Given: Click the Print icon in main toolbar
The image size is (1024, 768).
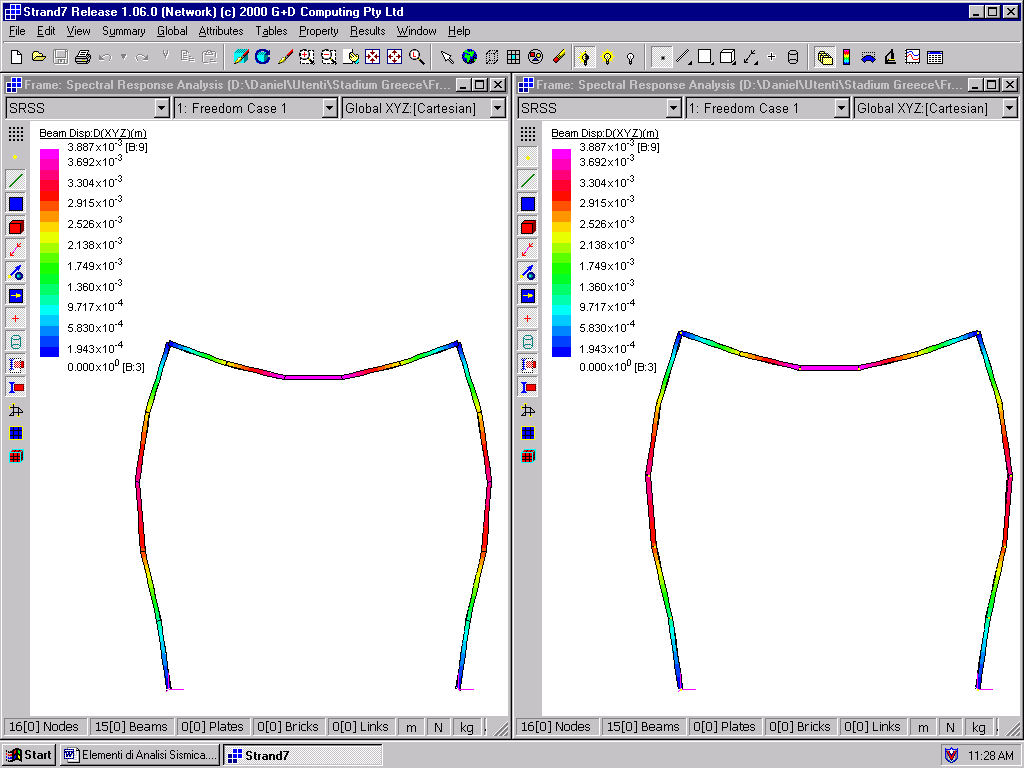Looking at the screenshot, I should pyautogui.click(x=82, y=57).
